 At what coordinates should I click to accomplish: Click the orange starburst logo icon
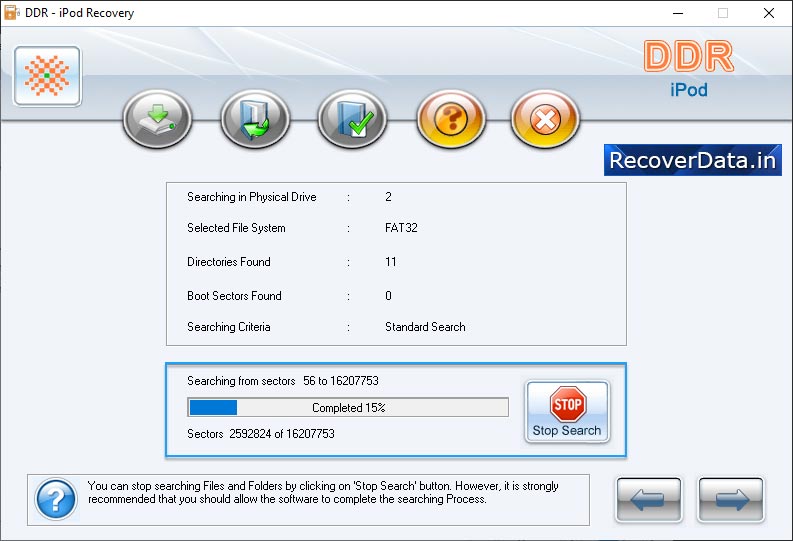pyautogui.click(x=48, y=76)
